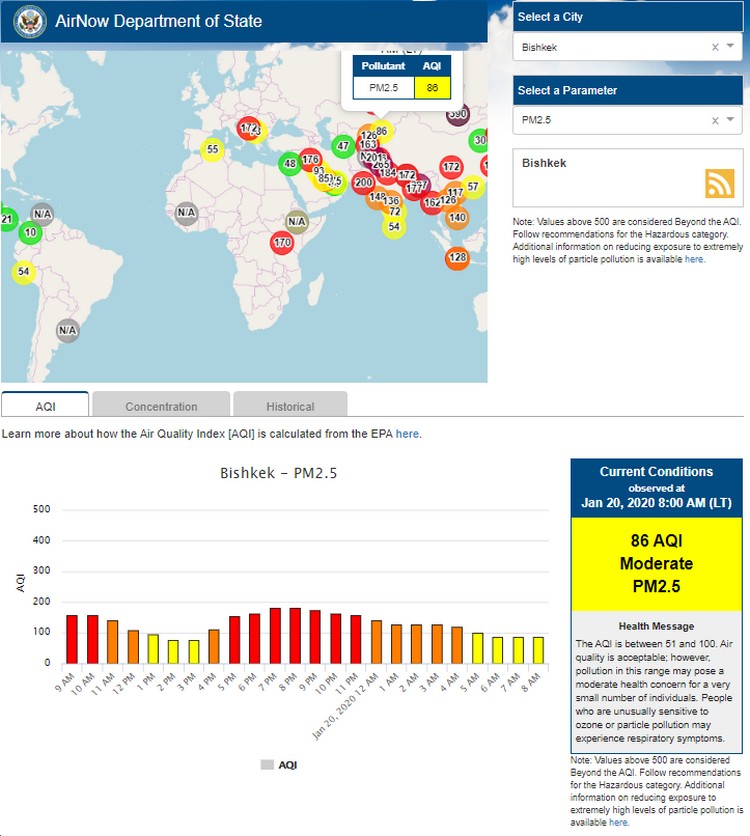This screenshot has height=836, width=750.
Task: Open the Historical tab
Action: pos(290,406)
